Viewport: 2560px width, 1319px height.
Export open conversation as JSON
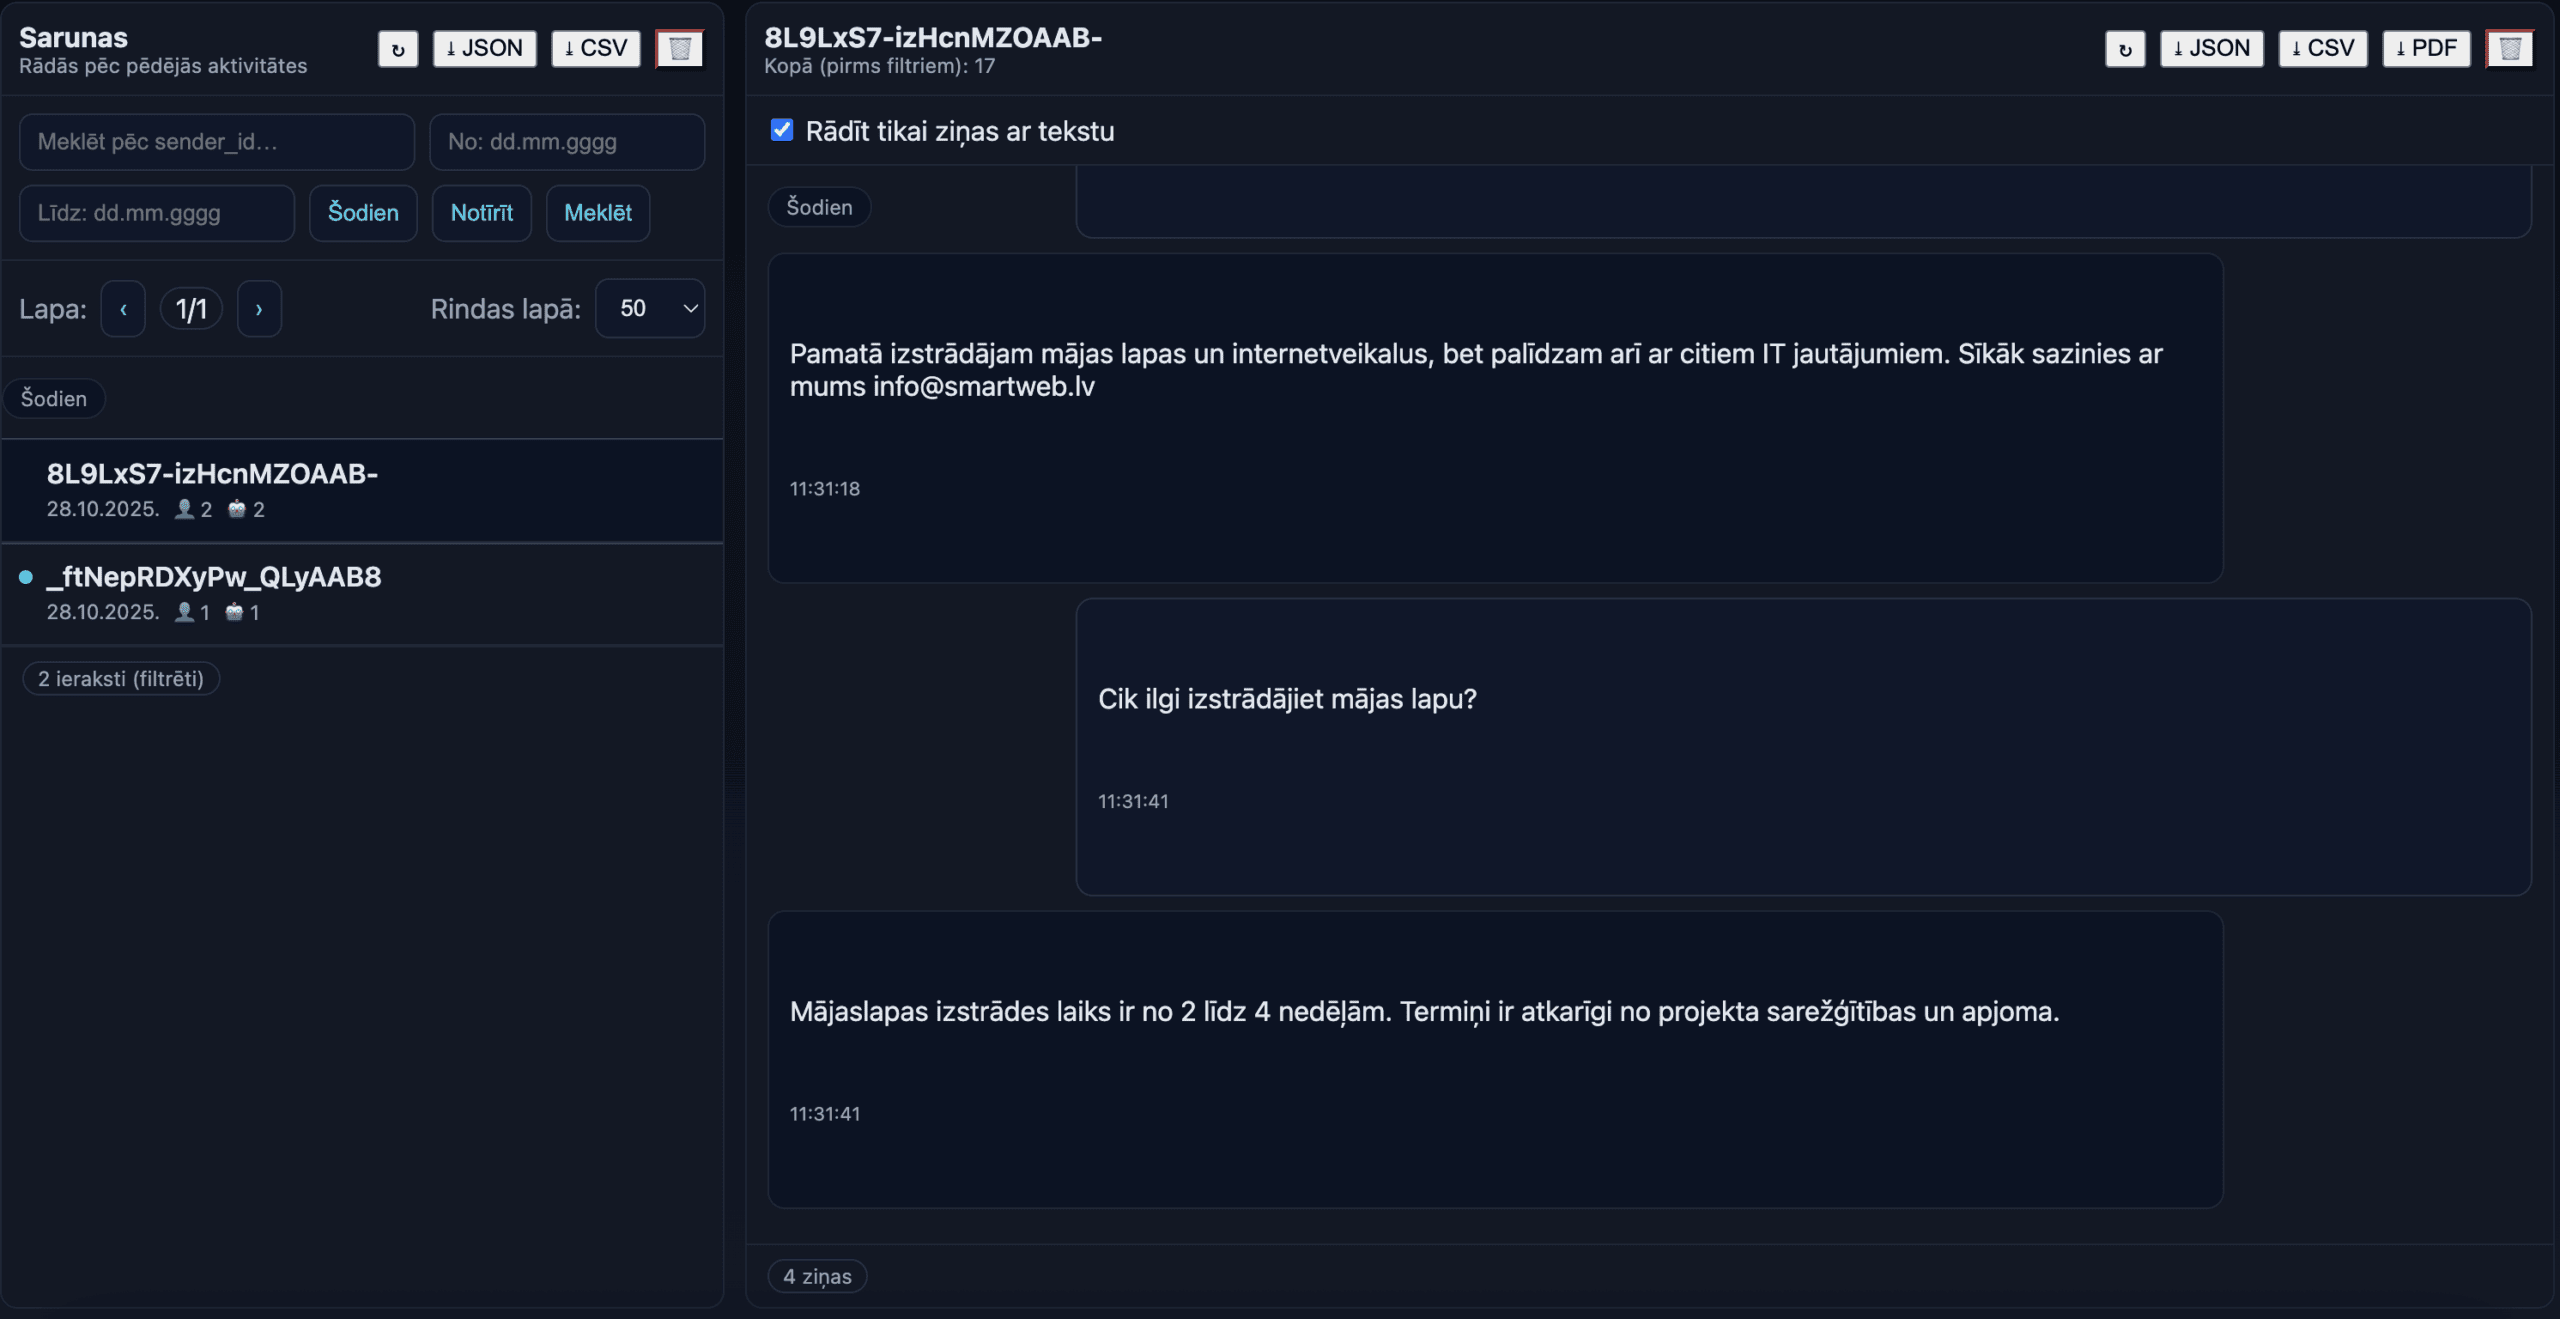click(x=2211, y=48)
